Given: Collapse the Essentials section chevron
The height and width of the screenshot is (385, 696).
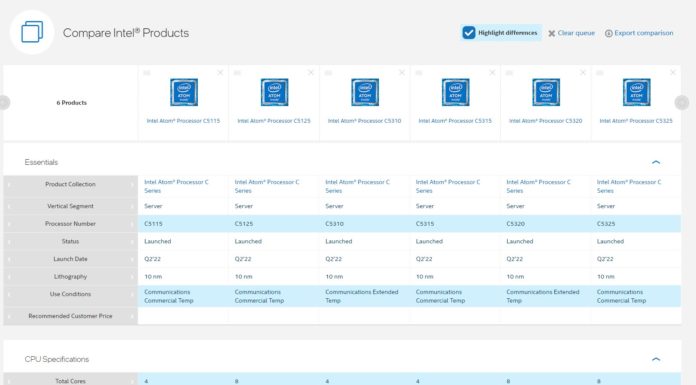Looking at the screenshot, I should (x=656, y=162).
